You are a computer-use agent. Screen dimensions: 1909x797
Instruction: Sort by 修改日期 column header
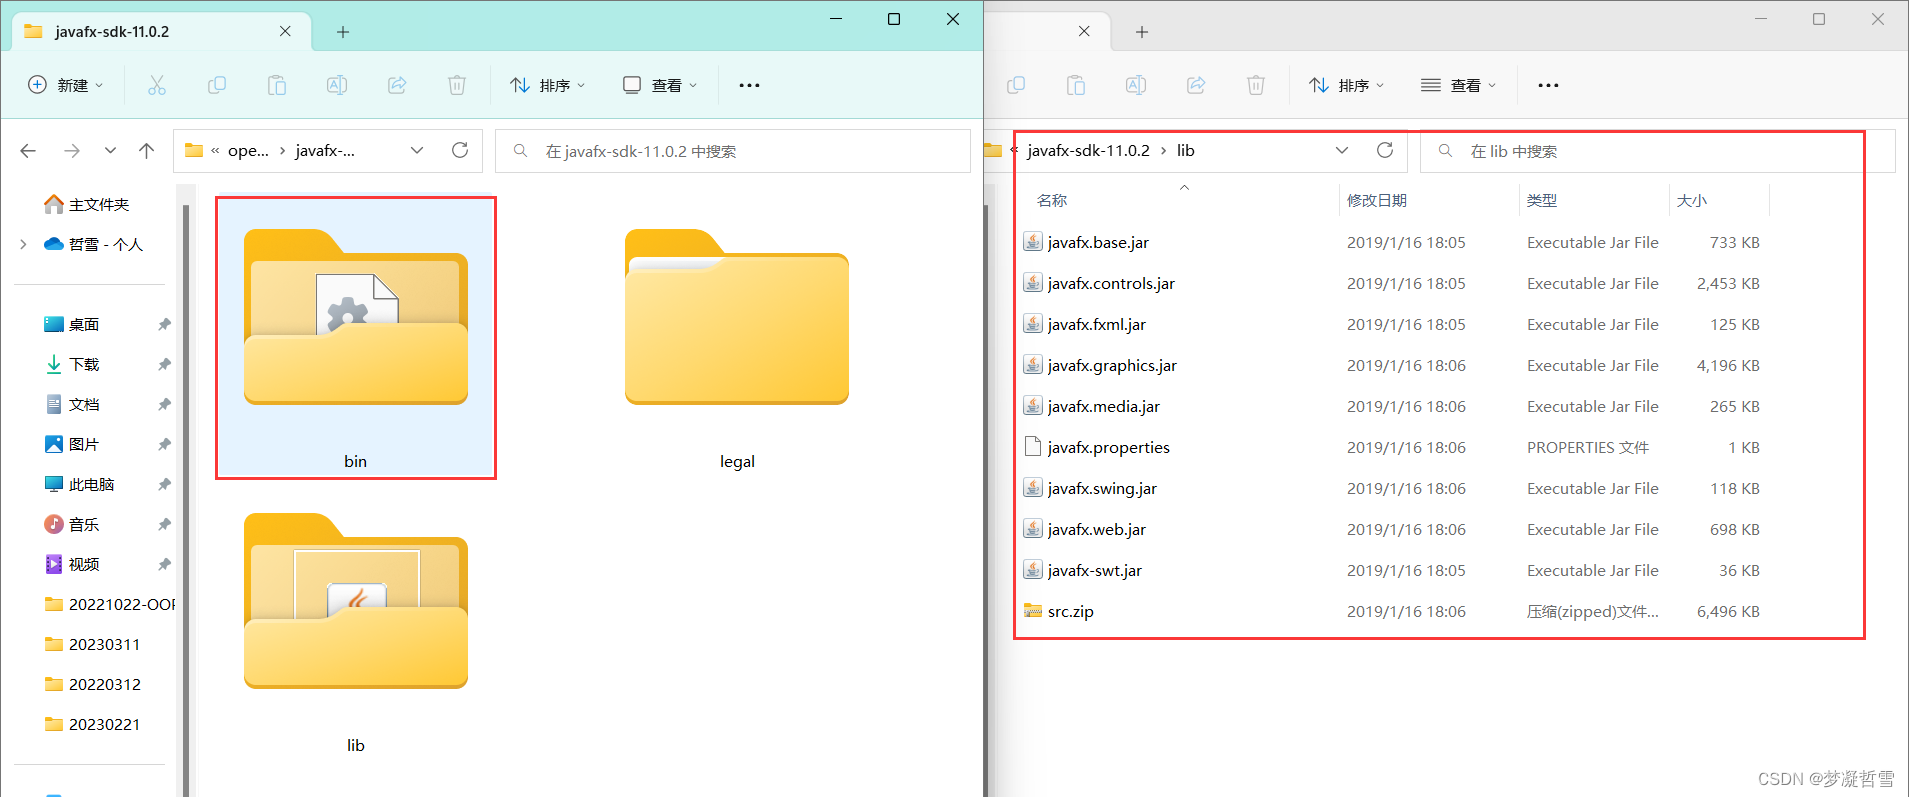(1377, 200)
